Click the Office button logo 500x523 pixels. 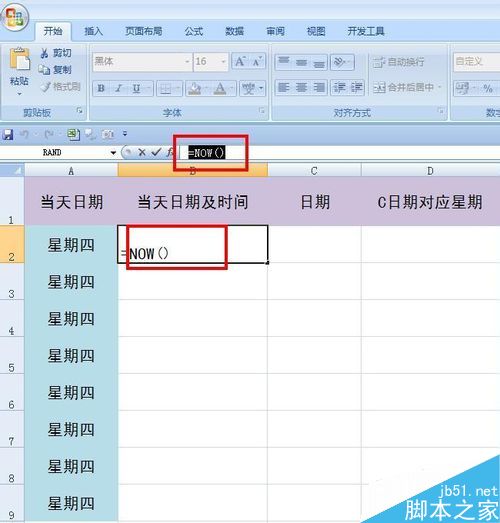14,16
